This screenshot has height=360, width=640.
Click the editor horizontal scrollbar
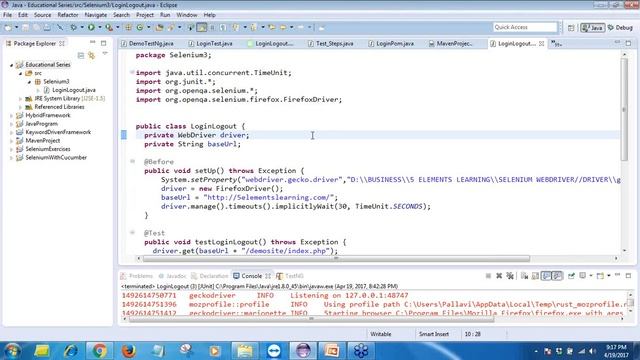click(x=336, y=258)
